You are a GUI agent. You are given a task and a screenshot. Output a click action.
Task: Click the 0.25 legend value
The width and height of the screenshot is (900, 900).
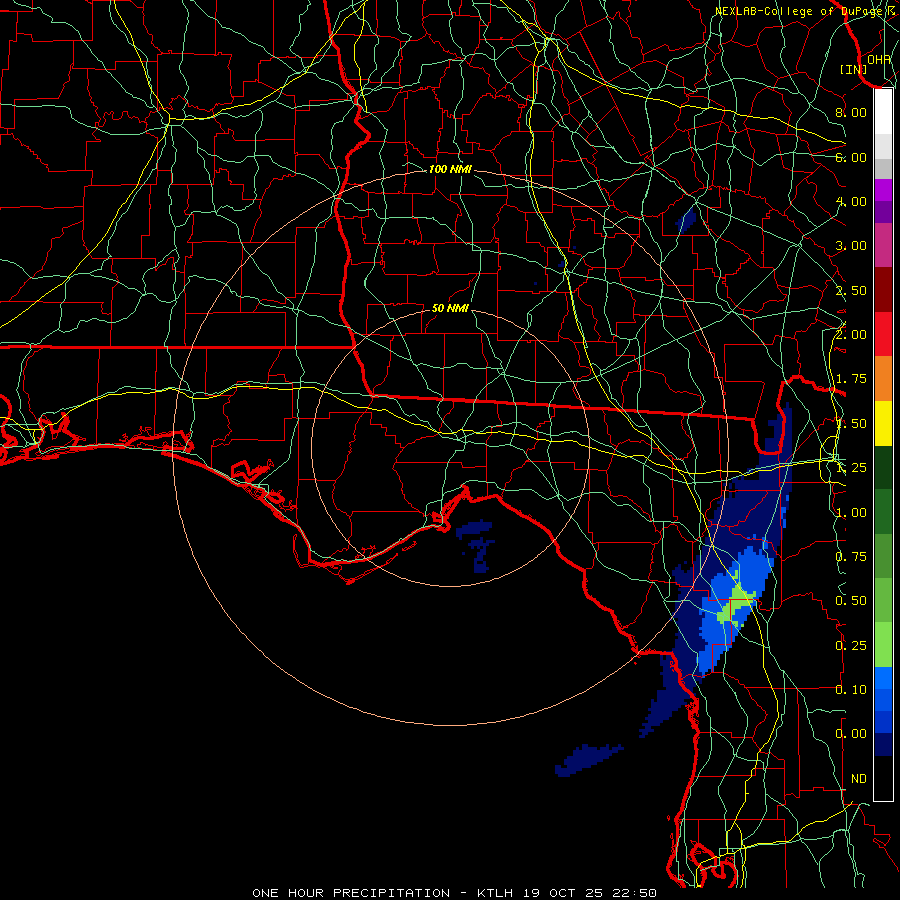click(851, 646)
